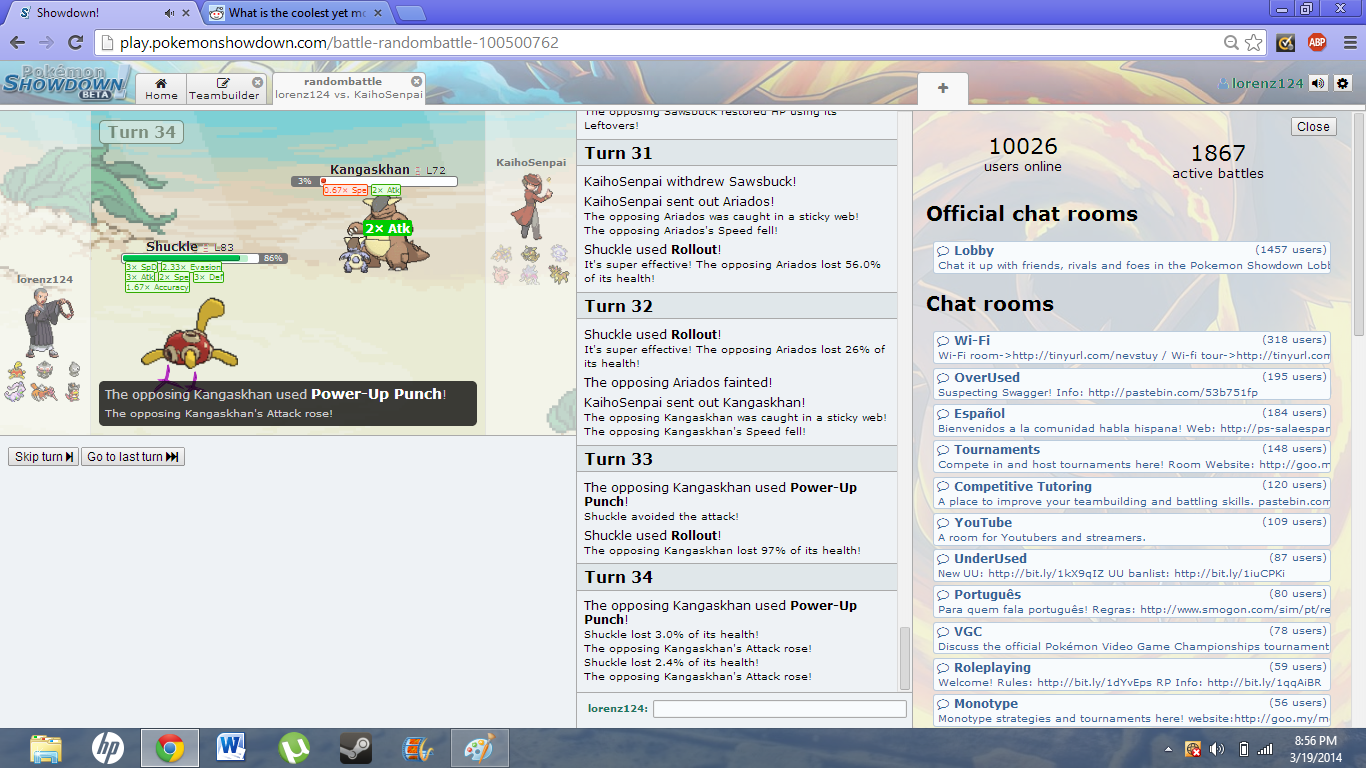Close the randombattle tab with its X
The image size is (1366, 768).
(416, 81)
